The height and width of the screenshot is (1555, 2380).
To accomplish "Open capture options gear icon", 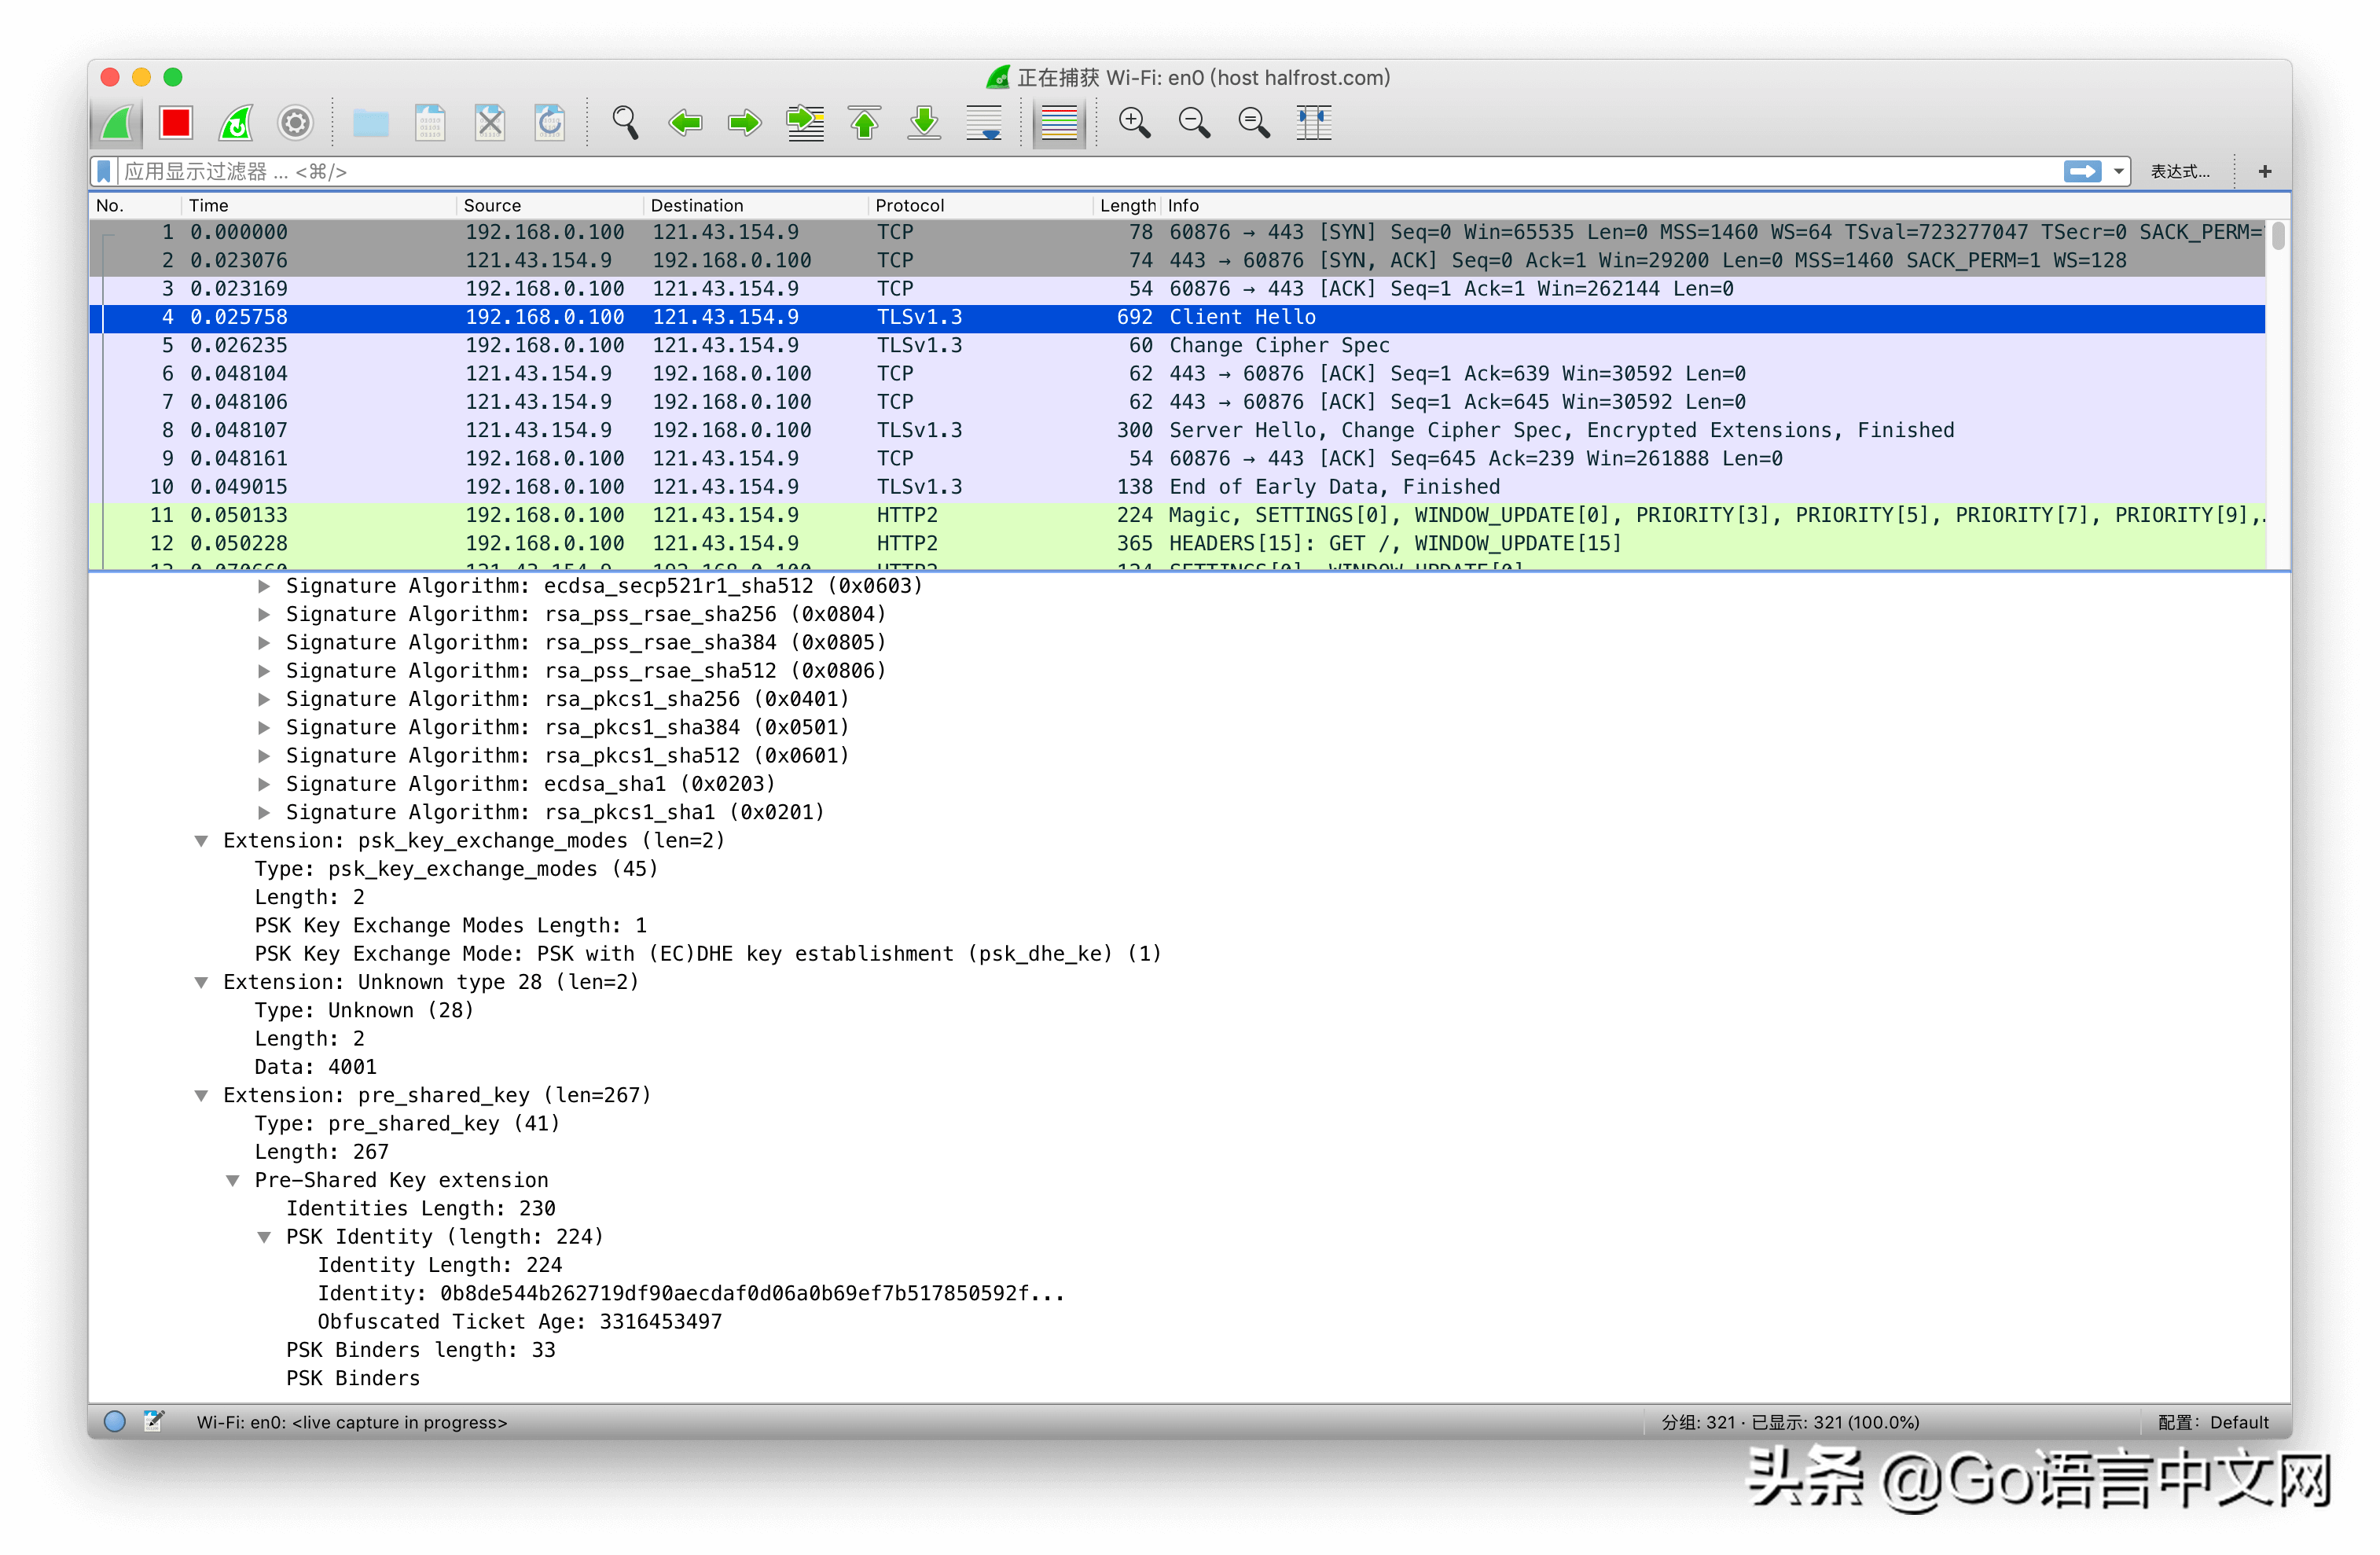I will click(295, 123).
